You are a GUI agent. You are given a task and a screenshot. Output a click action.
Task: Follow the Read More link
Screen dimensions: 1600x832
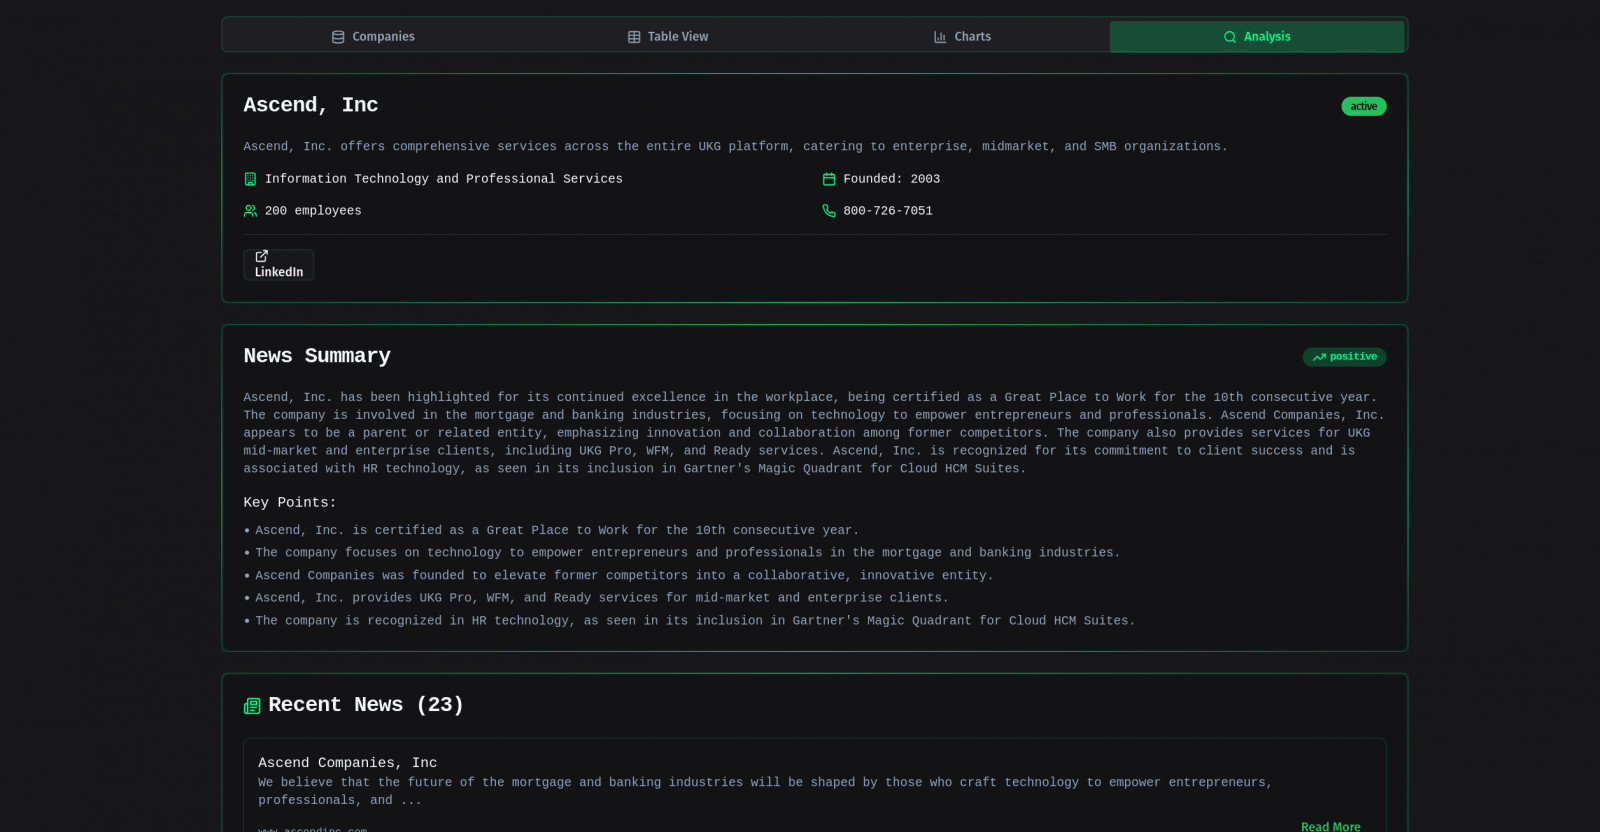[1330, 826]
